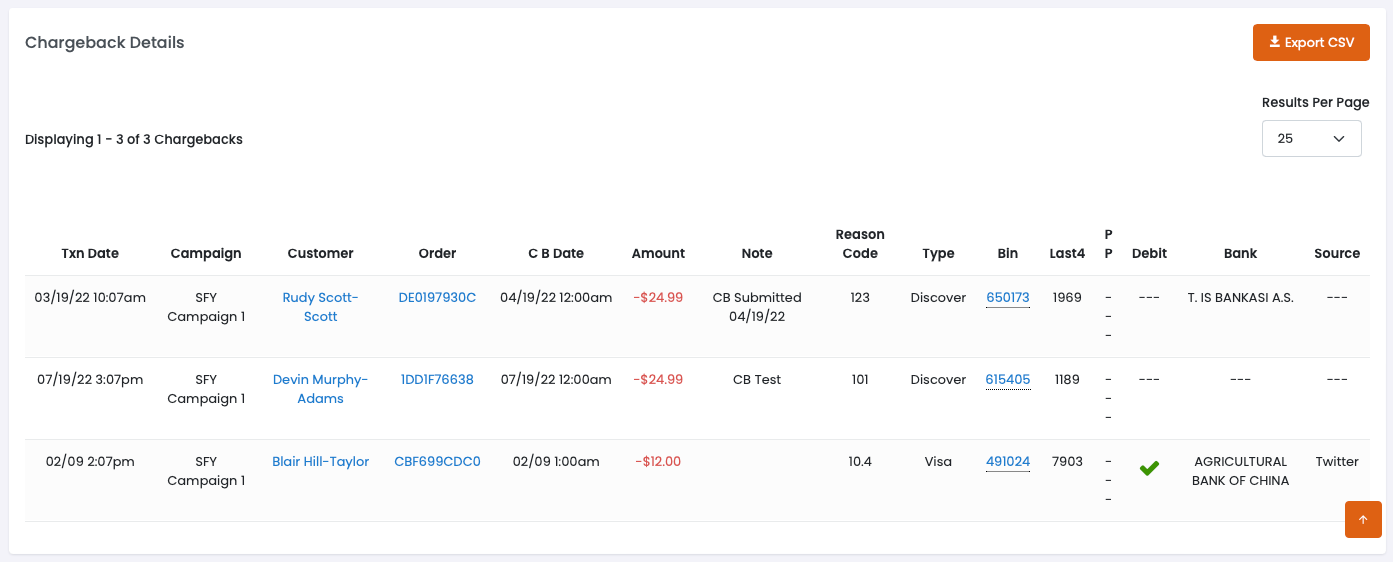
Task: Open customer Blair Hill-Taylor link
Action: [320, 462]
